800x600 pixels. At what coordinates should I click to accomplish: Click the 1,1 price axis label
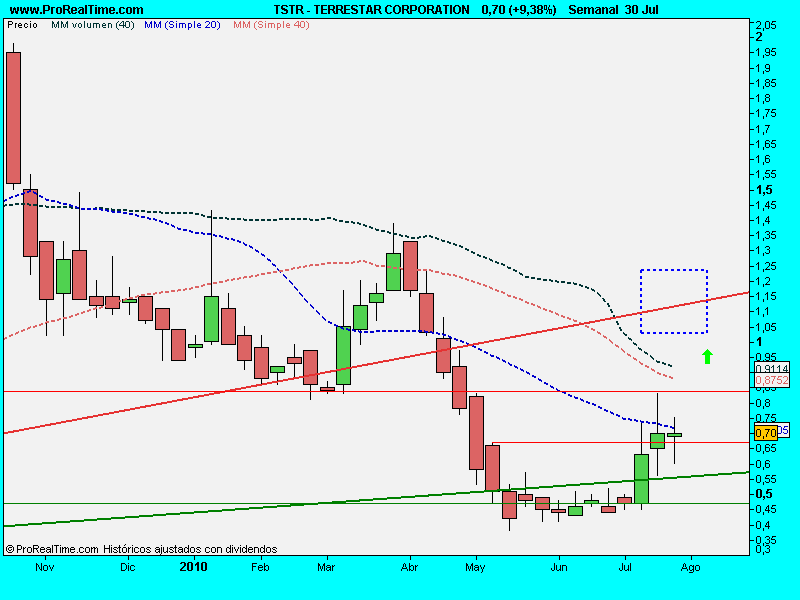click(x=764, y=311)
